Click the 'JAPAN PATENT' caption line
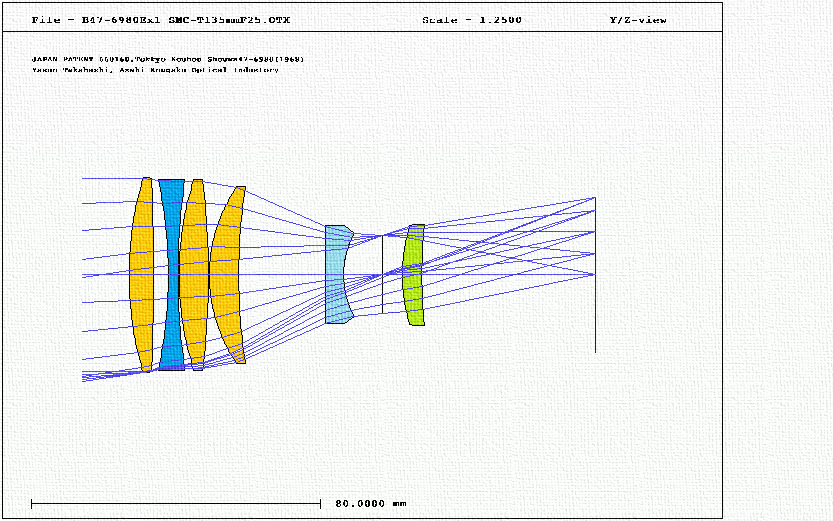Image resolution: width=833 pixels, height=521 pixels. 168,59
